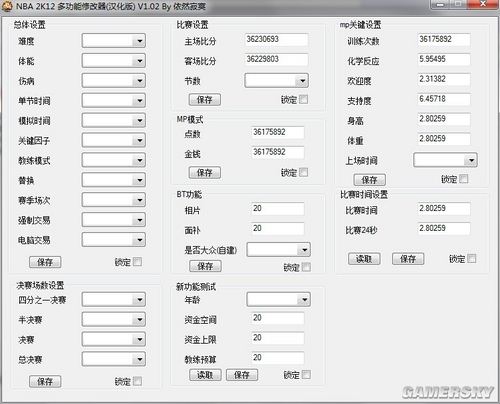Edit the 相片 field
500x404 pixels.
click(278, 209)
